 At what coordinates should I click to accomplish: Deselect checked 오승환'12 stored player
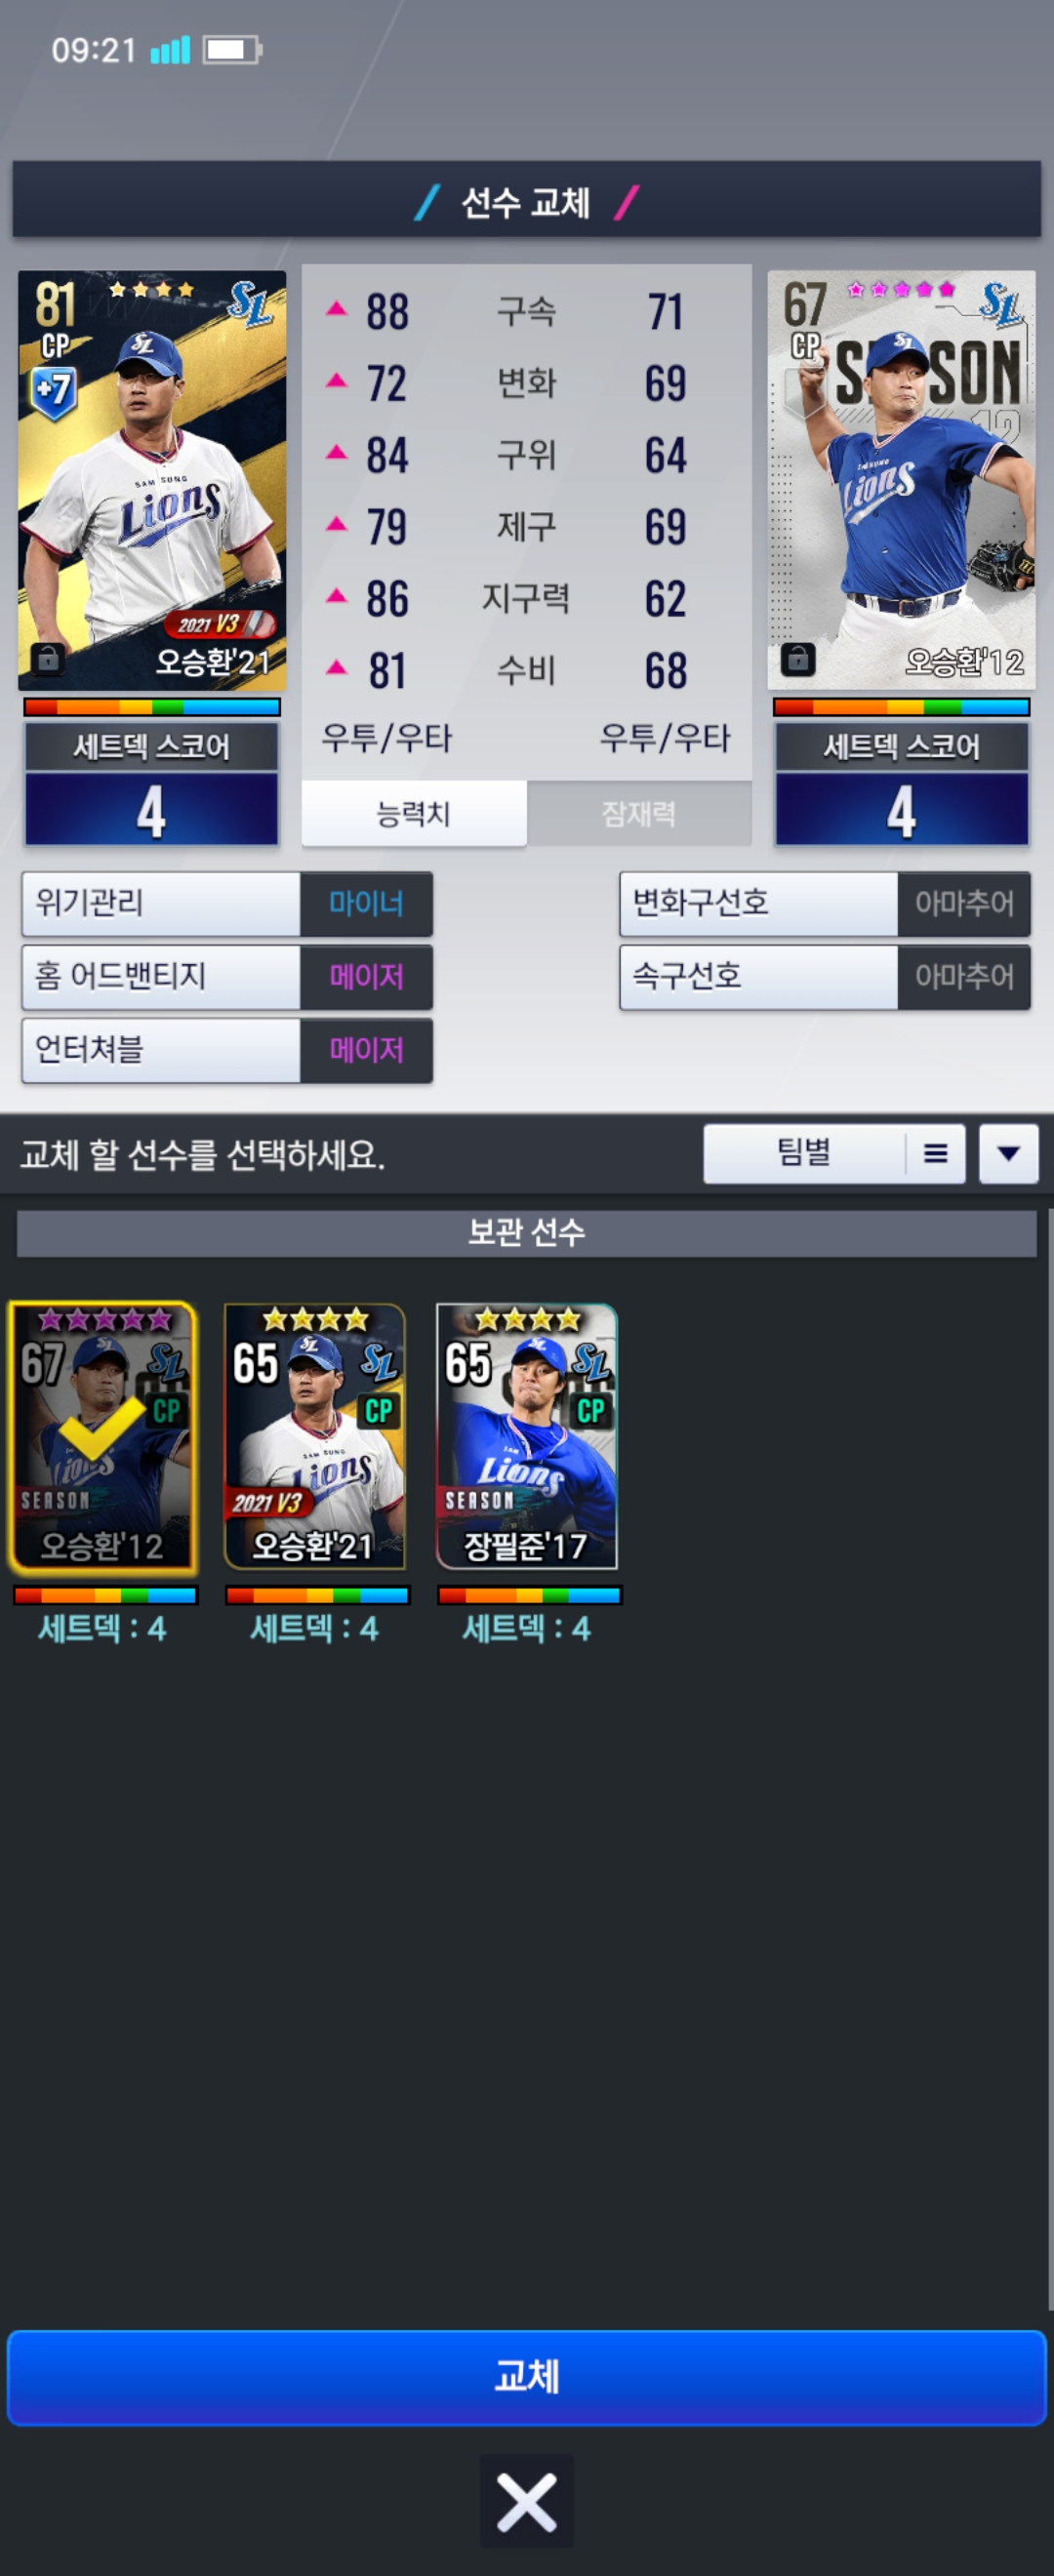tap(103, 1436)
